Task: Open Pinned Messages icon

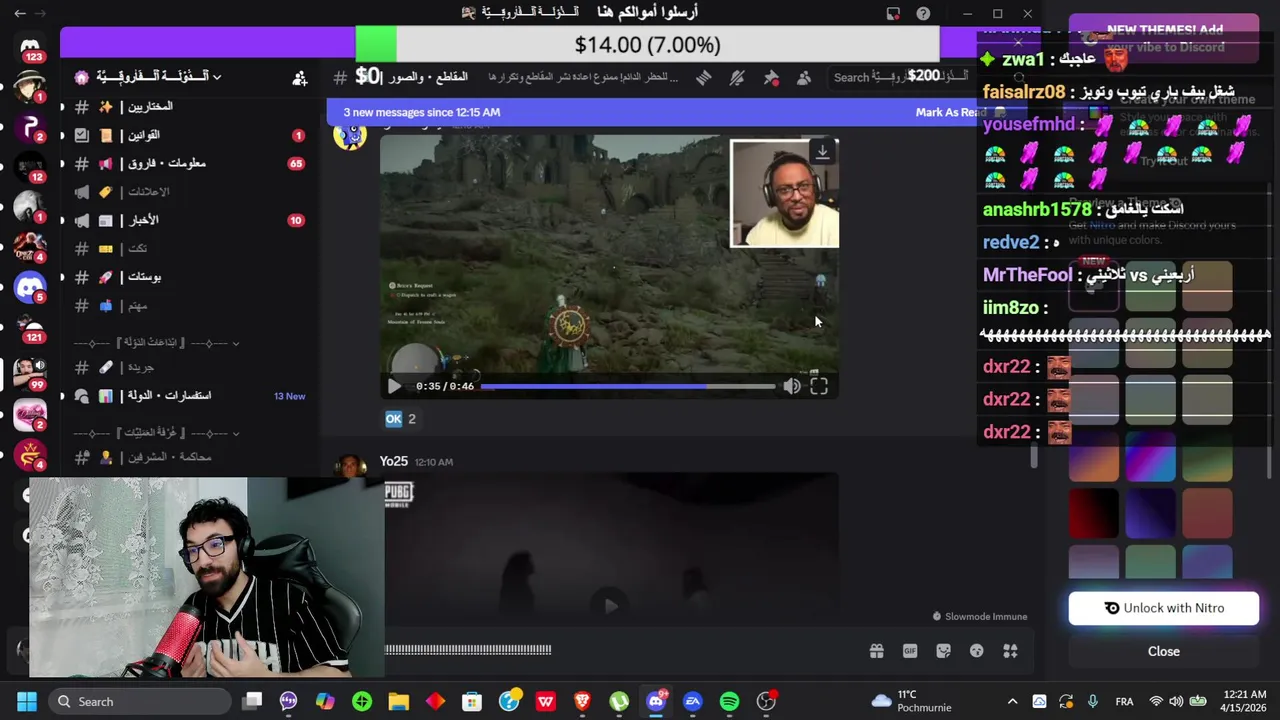Action: [x=771, y=77]
